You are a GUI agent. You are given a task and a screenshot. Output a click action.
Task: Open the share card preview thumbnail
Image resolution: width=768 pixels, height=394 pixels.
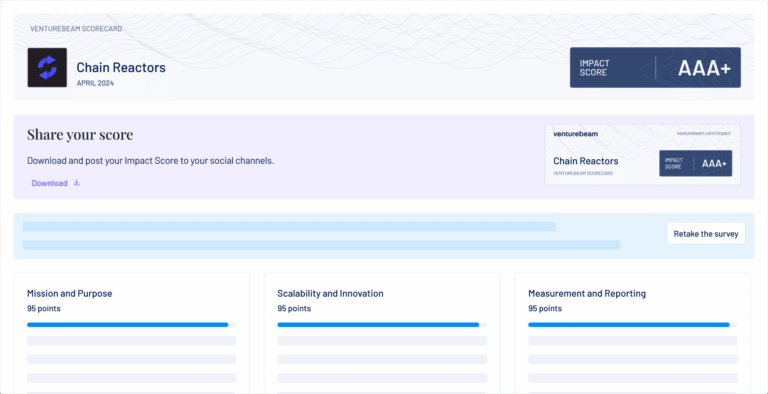click(643, 154)
